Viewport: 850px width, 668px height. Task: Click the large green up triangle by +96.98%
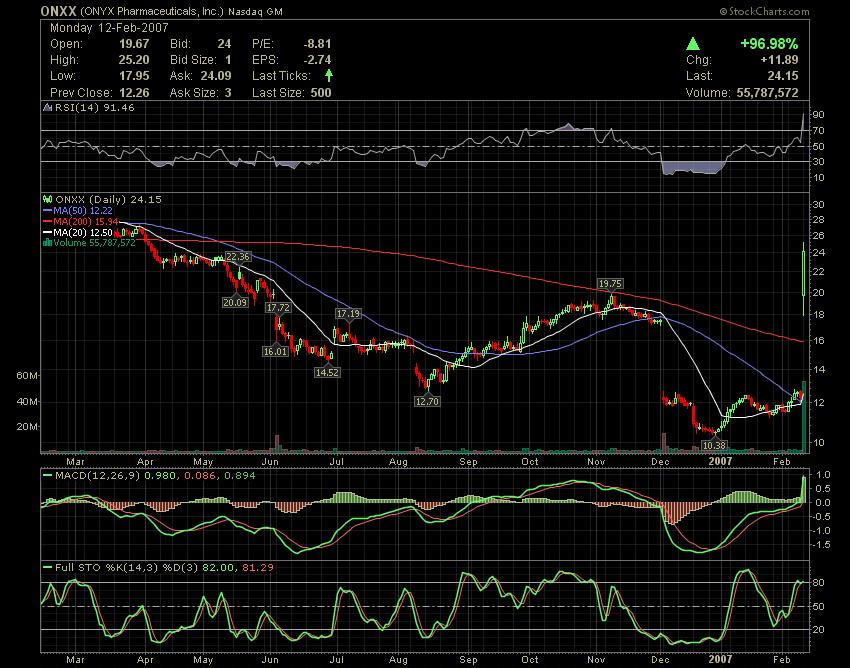coord(693,44)
